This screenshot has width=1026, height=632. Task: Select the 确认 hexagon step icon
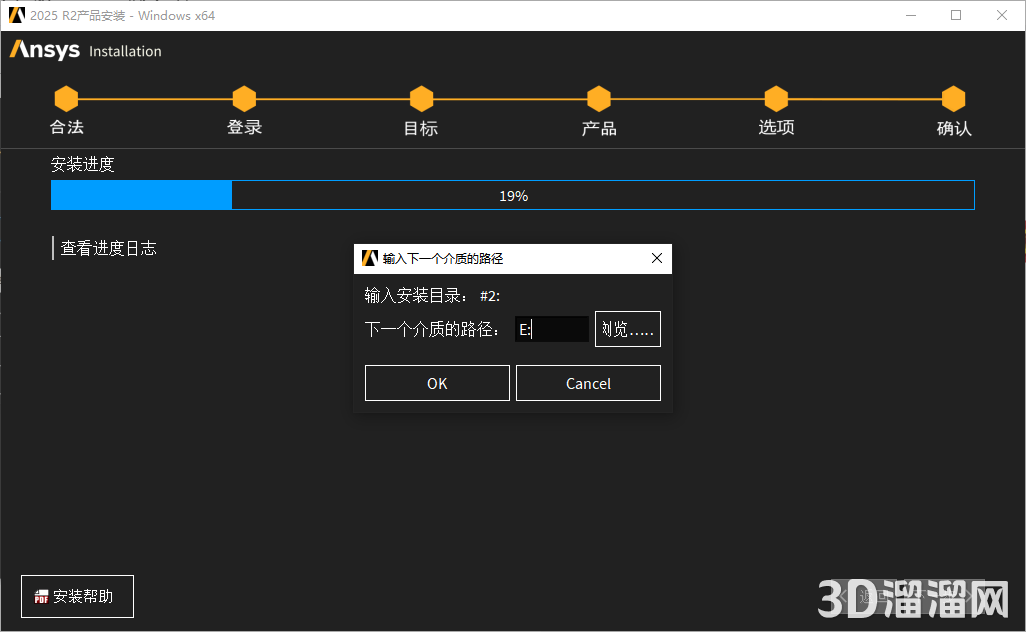coord(953,98)
